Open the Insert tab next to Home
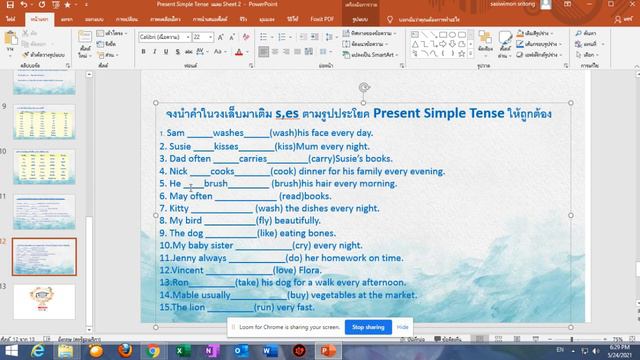Viewport: 640px width, 360px height. [67, 19]
